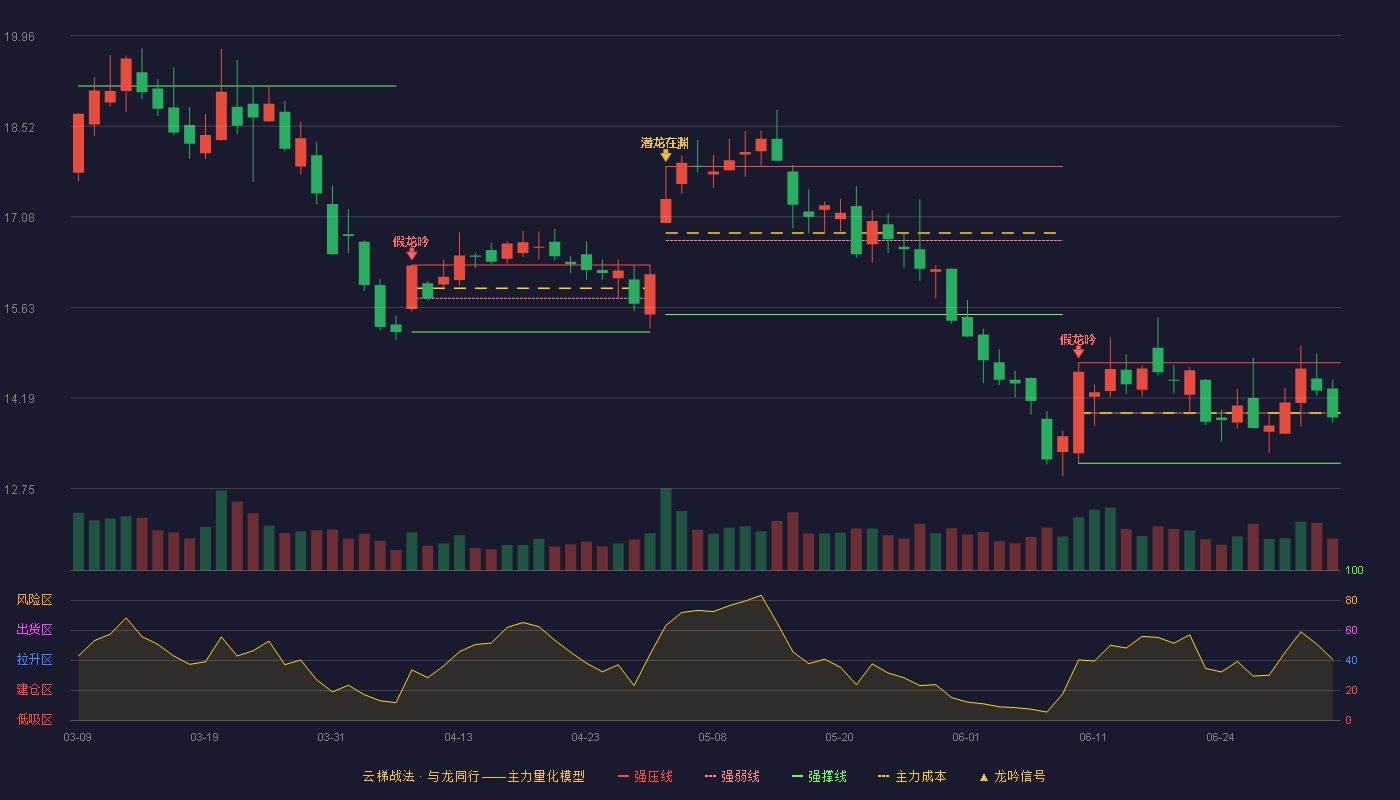Image resolution: width=1400 pixels, height=800 pixels.
Task: Toggle the 龙吟信号 legend entry
Action: click(x=1012, y=776)
